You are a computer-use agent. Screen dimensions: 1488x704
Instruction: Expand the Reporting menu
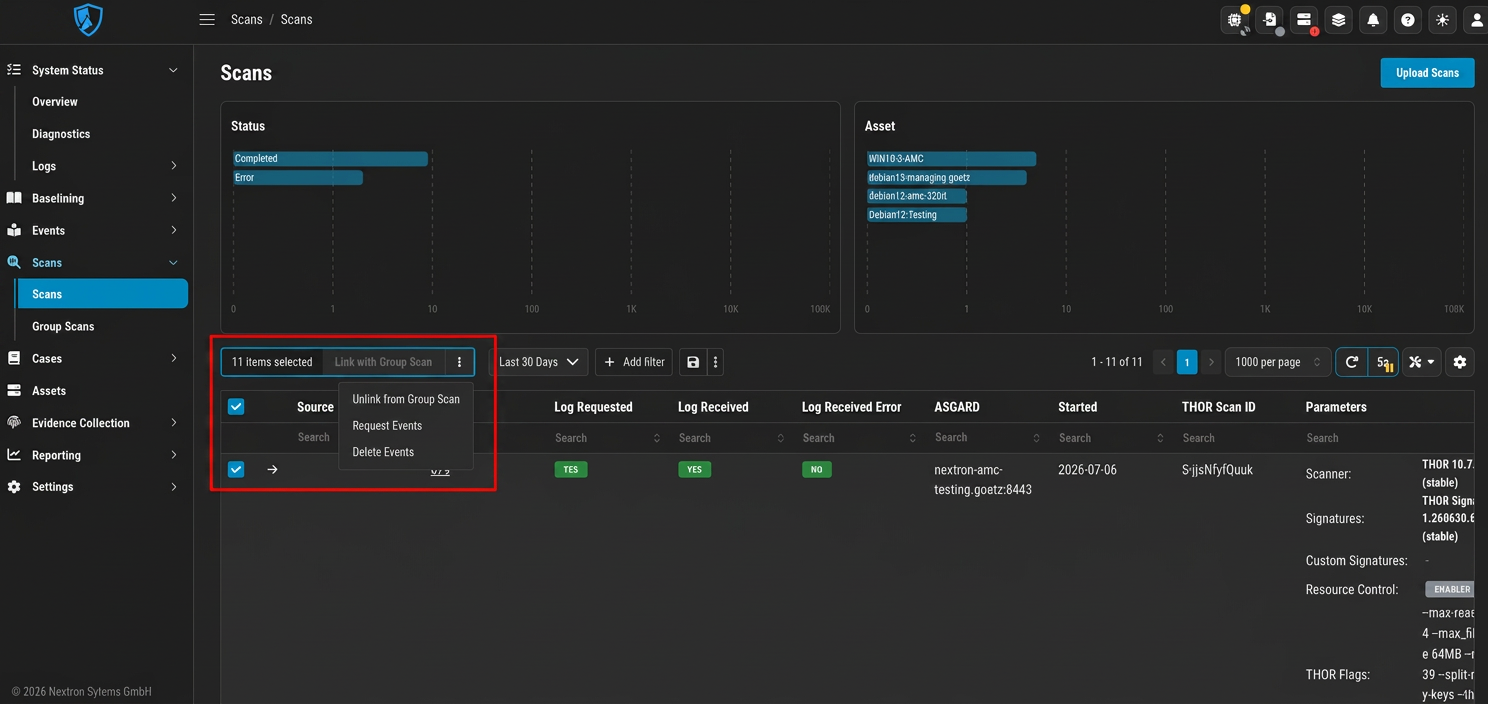click(173, 454)
